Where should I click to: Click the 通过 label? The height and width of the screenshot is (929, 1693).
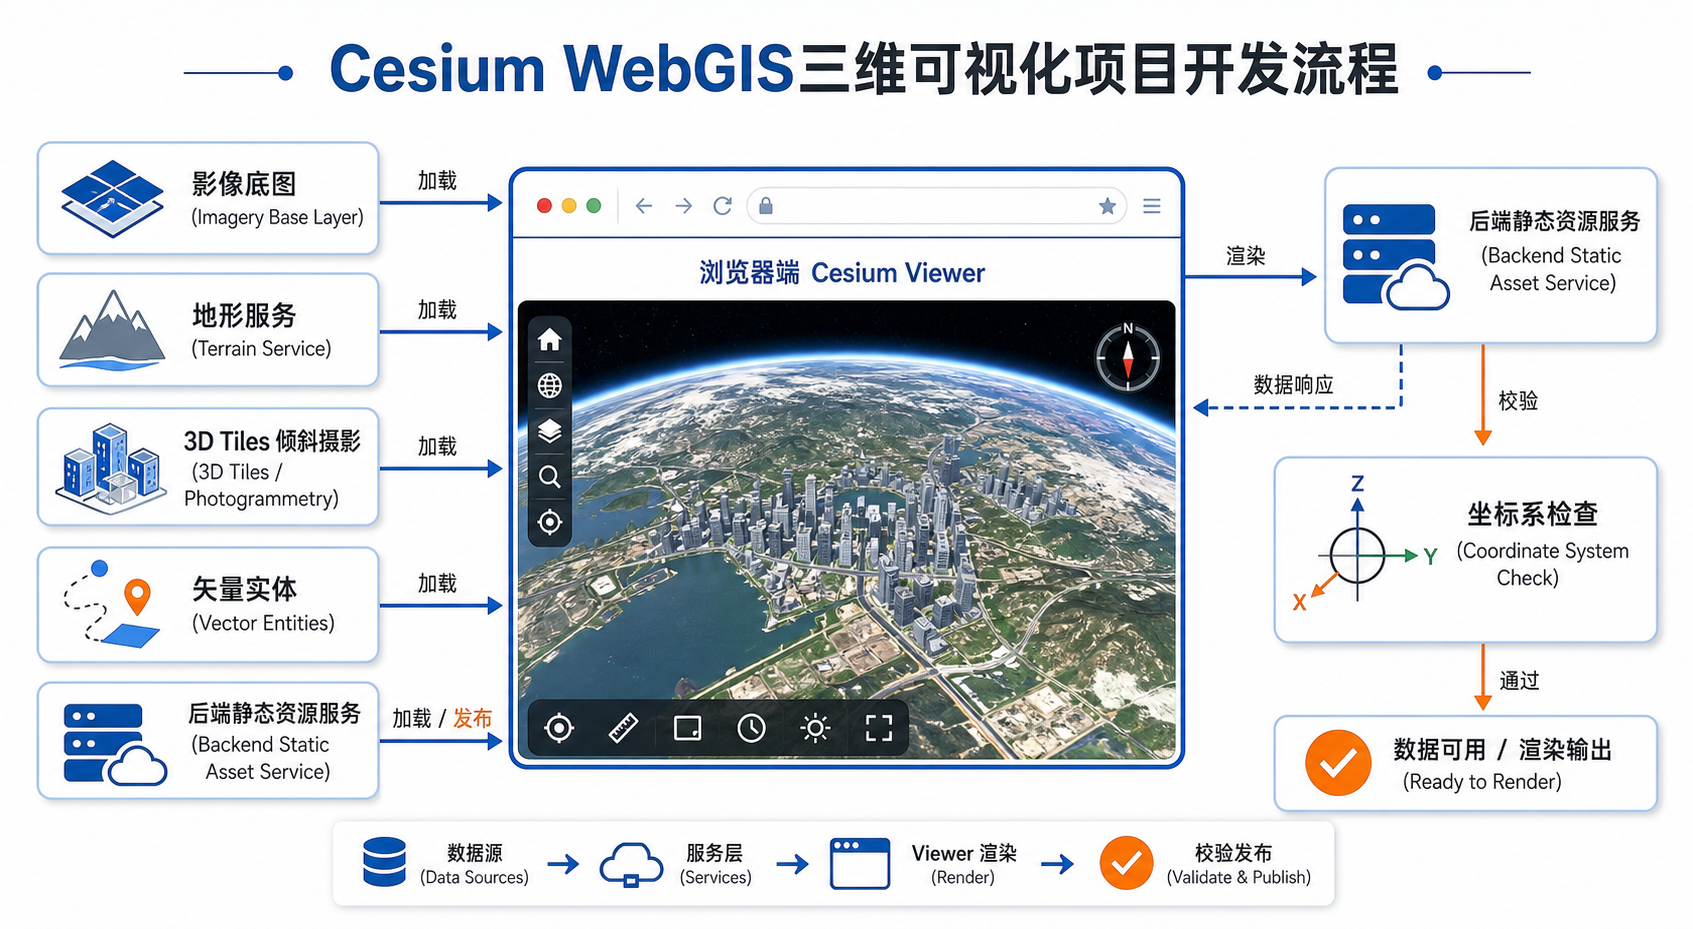pos(1519,681)
